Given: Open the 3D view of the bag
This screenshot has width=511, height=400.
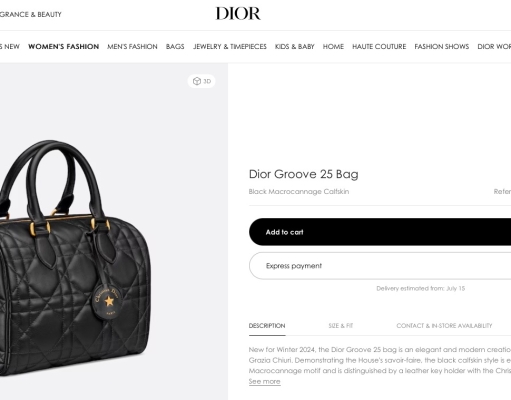Looking at the screenshot, I should [x=201, y=81].
